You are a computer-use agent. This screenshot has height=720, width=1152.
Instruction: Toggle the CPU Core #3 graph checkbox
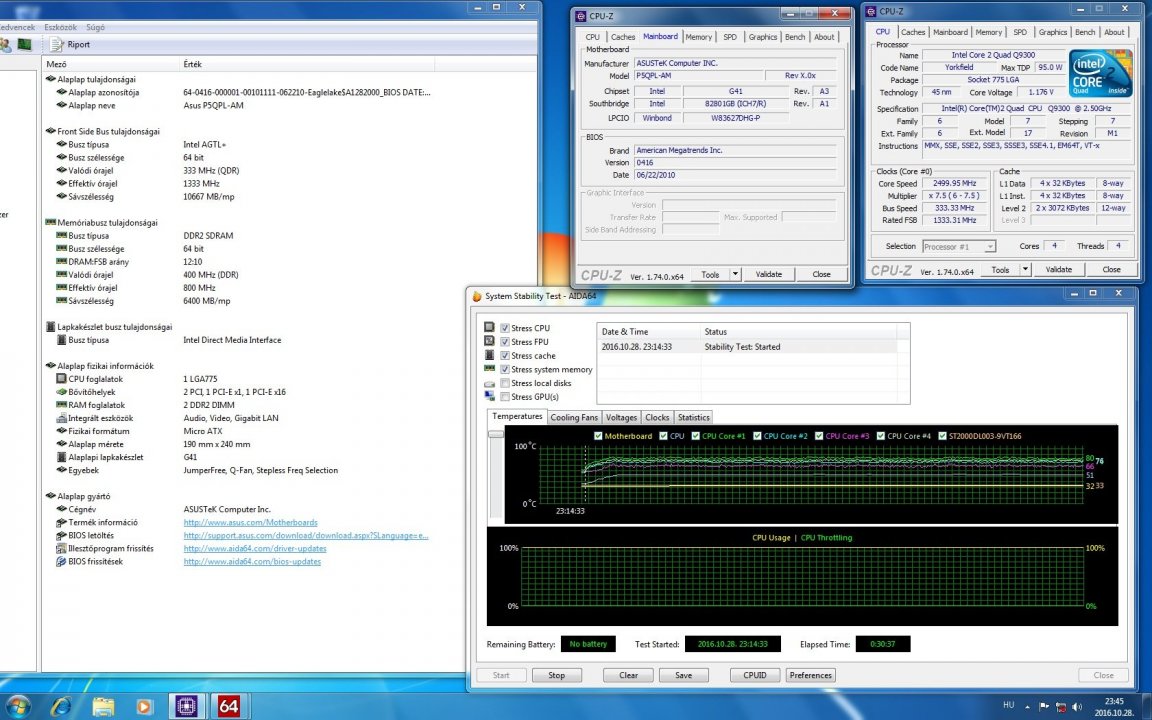click(818, 436)
